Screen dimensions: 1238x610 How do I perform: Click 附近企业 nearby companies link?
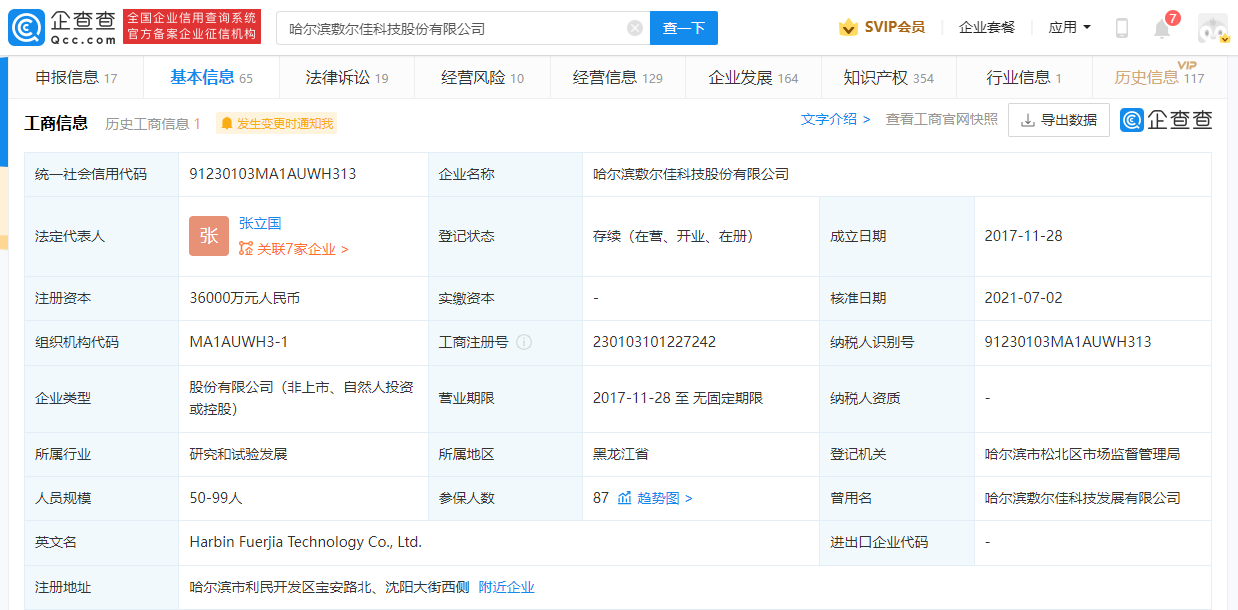(x=506, y=587)
